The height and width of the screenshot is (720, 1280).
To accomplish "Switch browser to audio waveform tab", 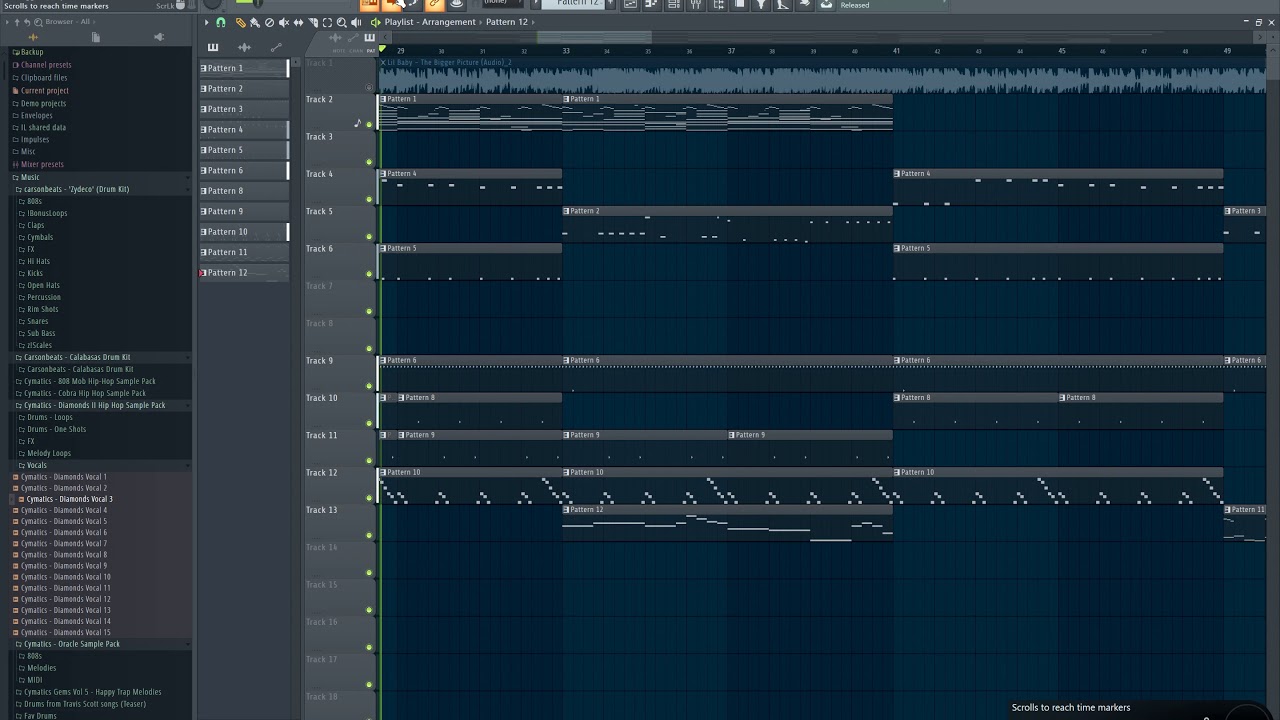I will [33, 37].
